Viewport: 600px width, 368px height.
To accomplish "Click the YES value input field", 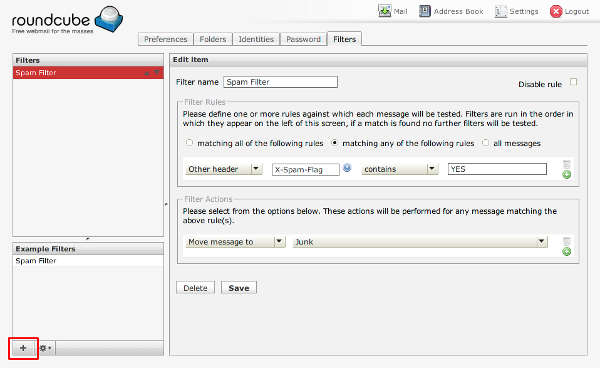I will pyautogui.click(x=497, y=169).
